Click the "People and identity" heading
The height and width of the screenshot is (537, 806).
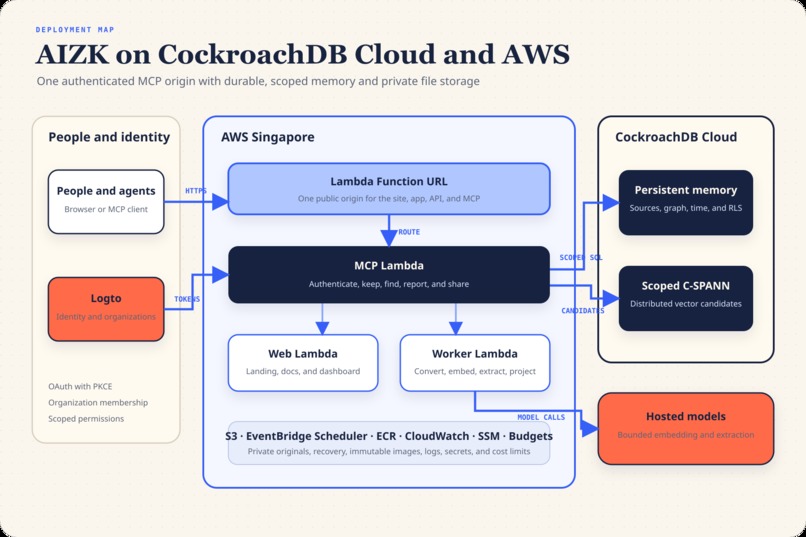tap(109, 137)
